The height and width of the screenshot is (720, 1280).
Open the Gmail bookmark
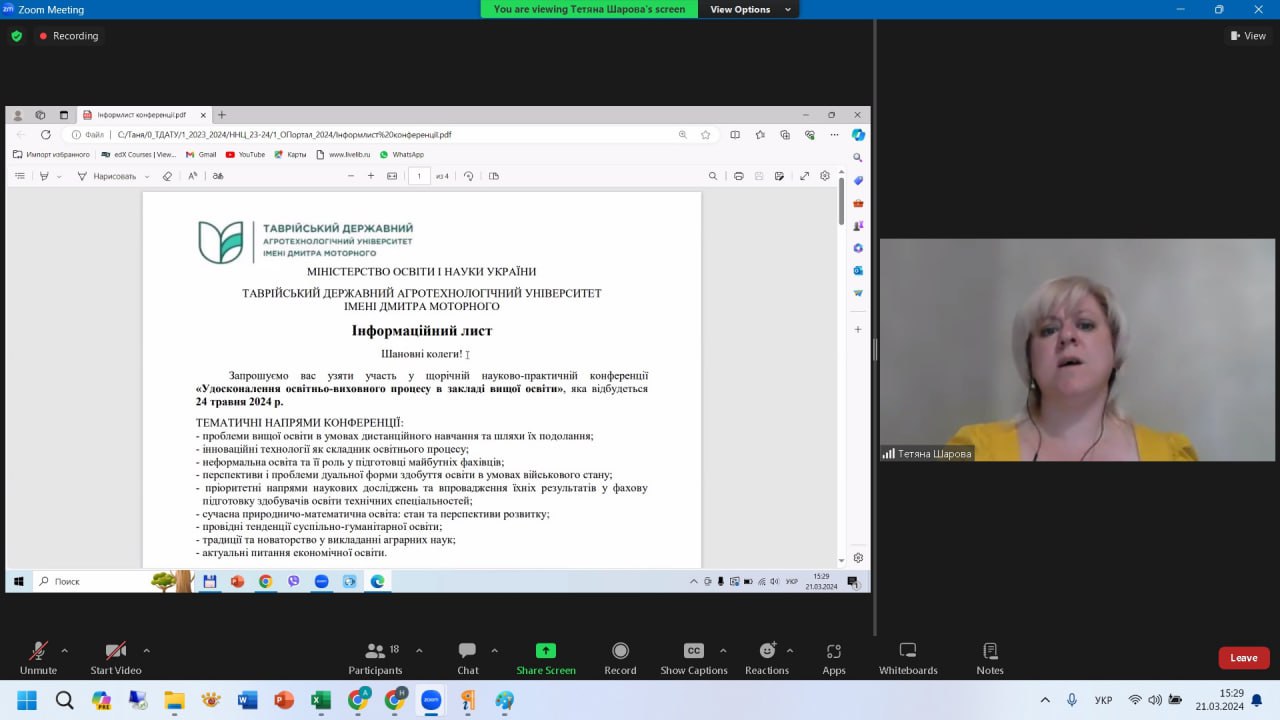pyautogui.click(x=201, y=155)
